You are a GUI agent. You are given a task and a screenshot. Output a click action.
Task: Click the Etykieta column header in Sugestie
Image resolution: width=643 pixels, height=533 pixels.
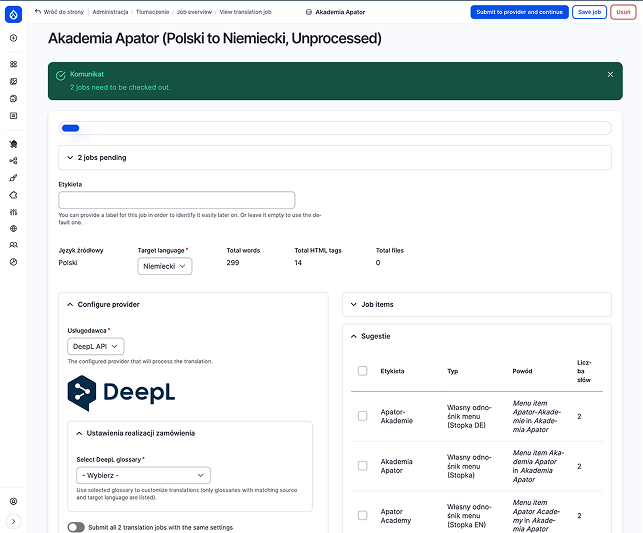pos(392,371)
